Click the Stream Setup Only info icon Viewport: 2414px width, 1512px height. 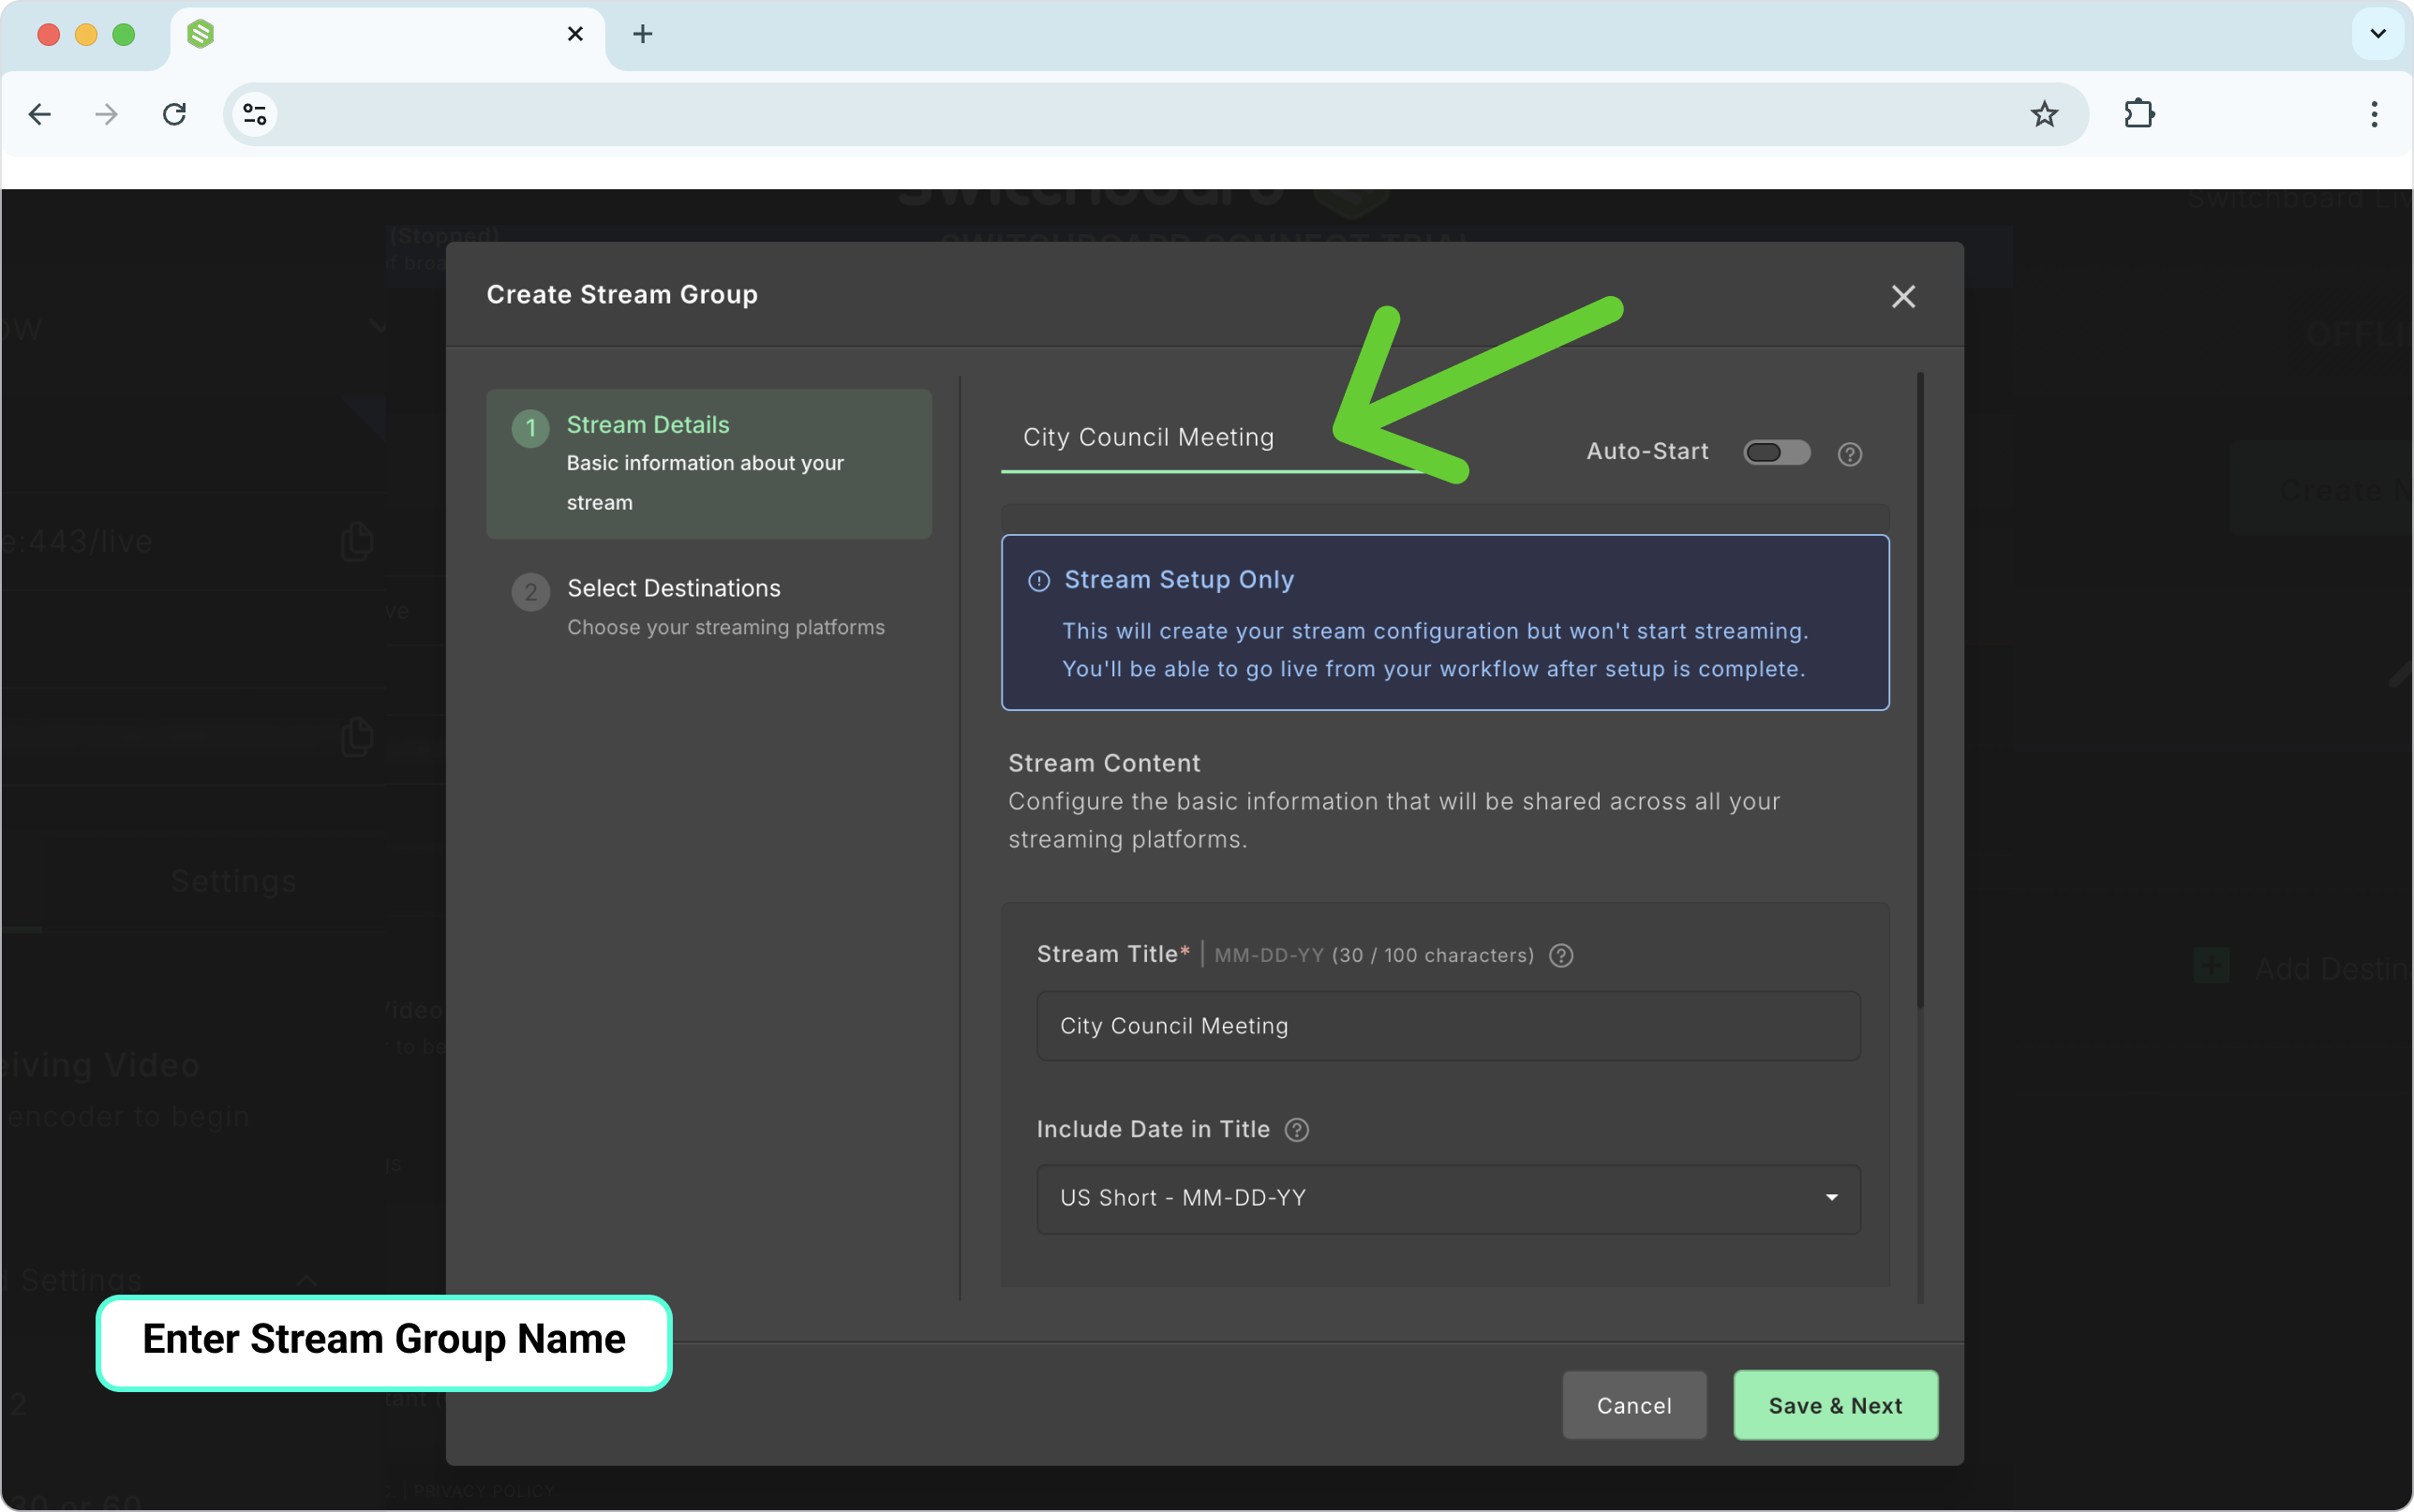click(x=1039, y=581)
